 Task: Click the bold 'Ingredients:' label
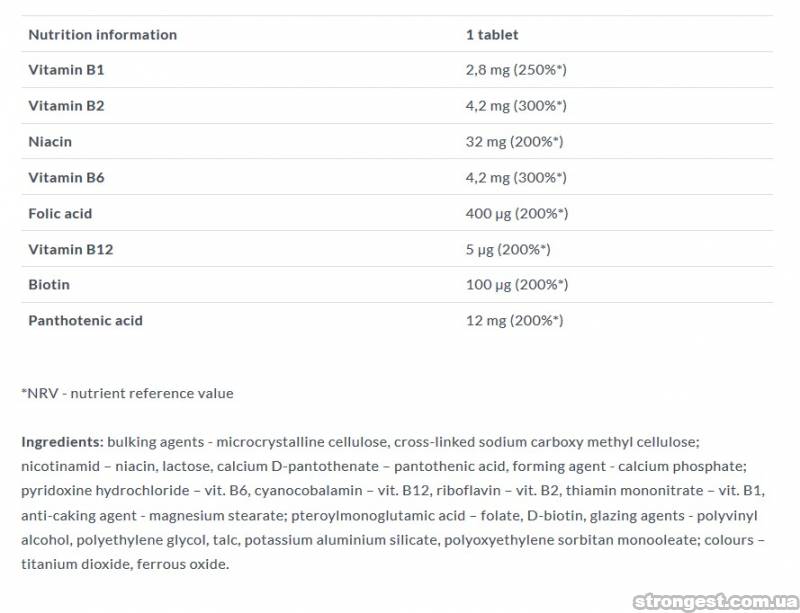tap(62, 441)
